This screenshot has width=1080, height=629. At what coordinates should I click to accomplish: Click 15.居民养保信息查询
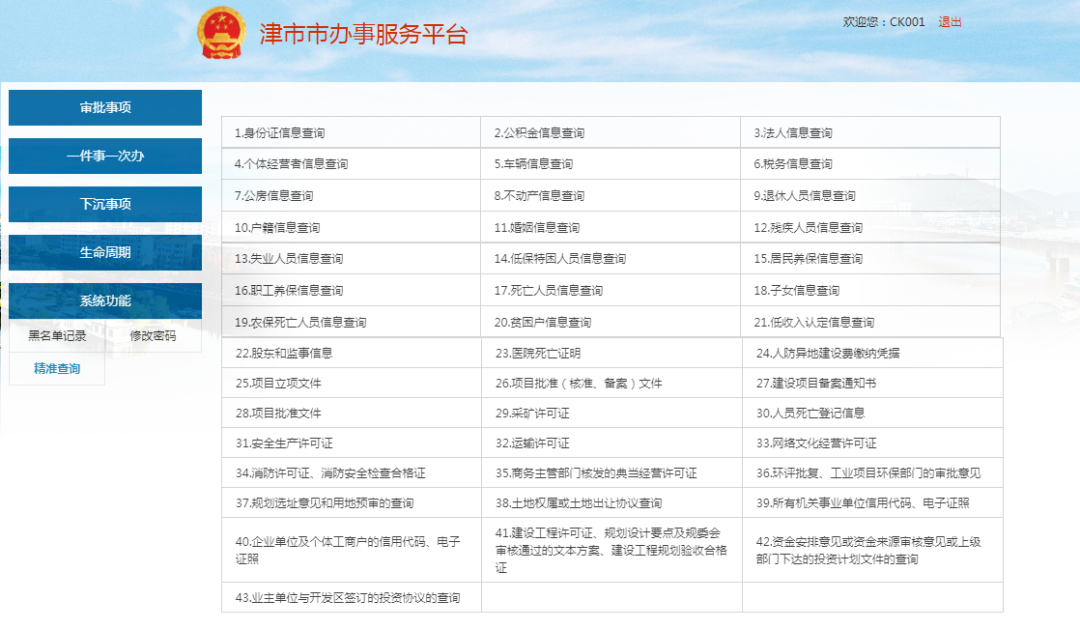point(808,258)
